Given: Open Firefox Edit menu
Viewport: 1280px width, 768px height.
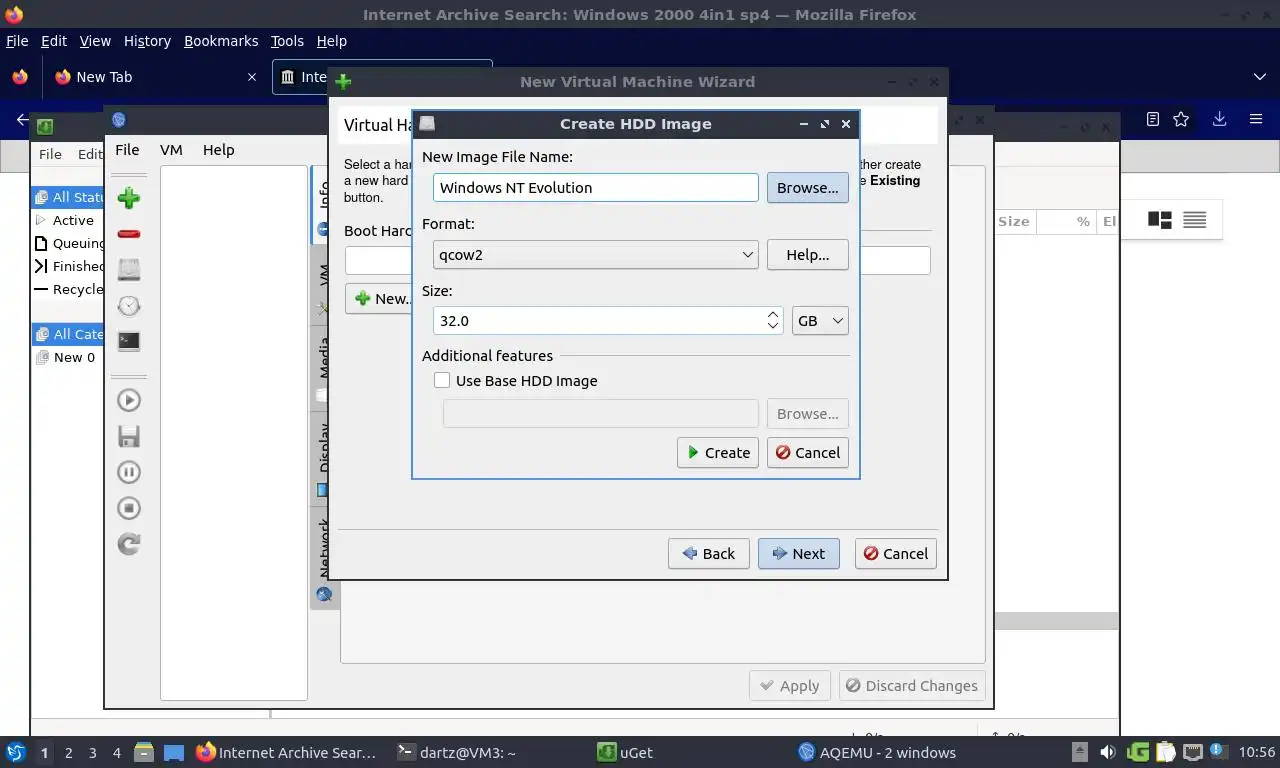Looking at the screenshot, I should pyautogui.click(x=54, y=41).
